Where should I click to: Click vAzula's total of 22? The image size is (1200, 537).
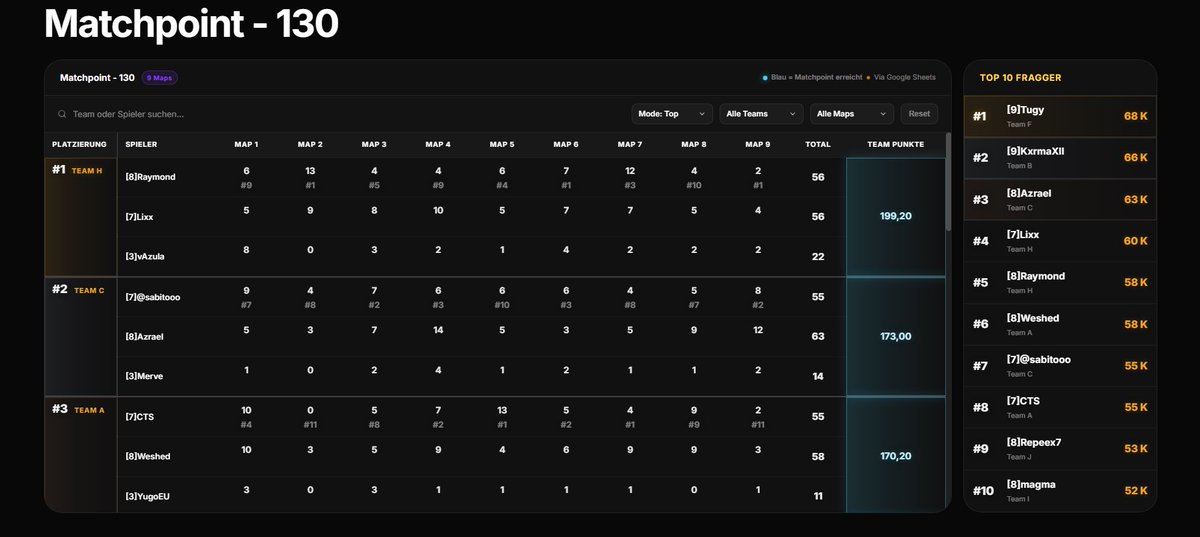coord(818,256)
